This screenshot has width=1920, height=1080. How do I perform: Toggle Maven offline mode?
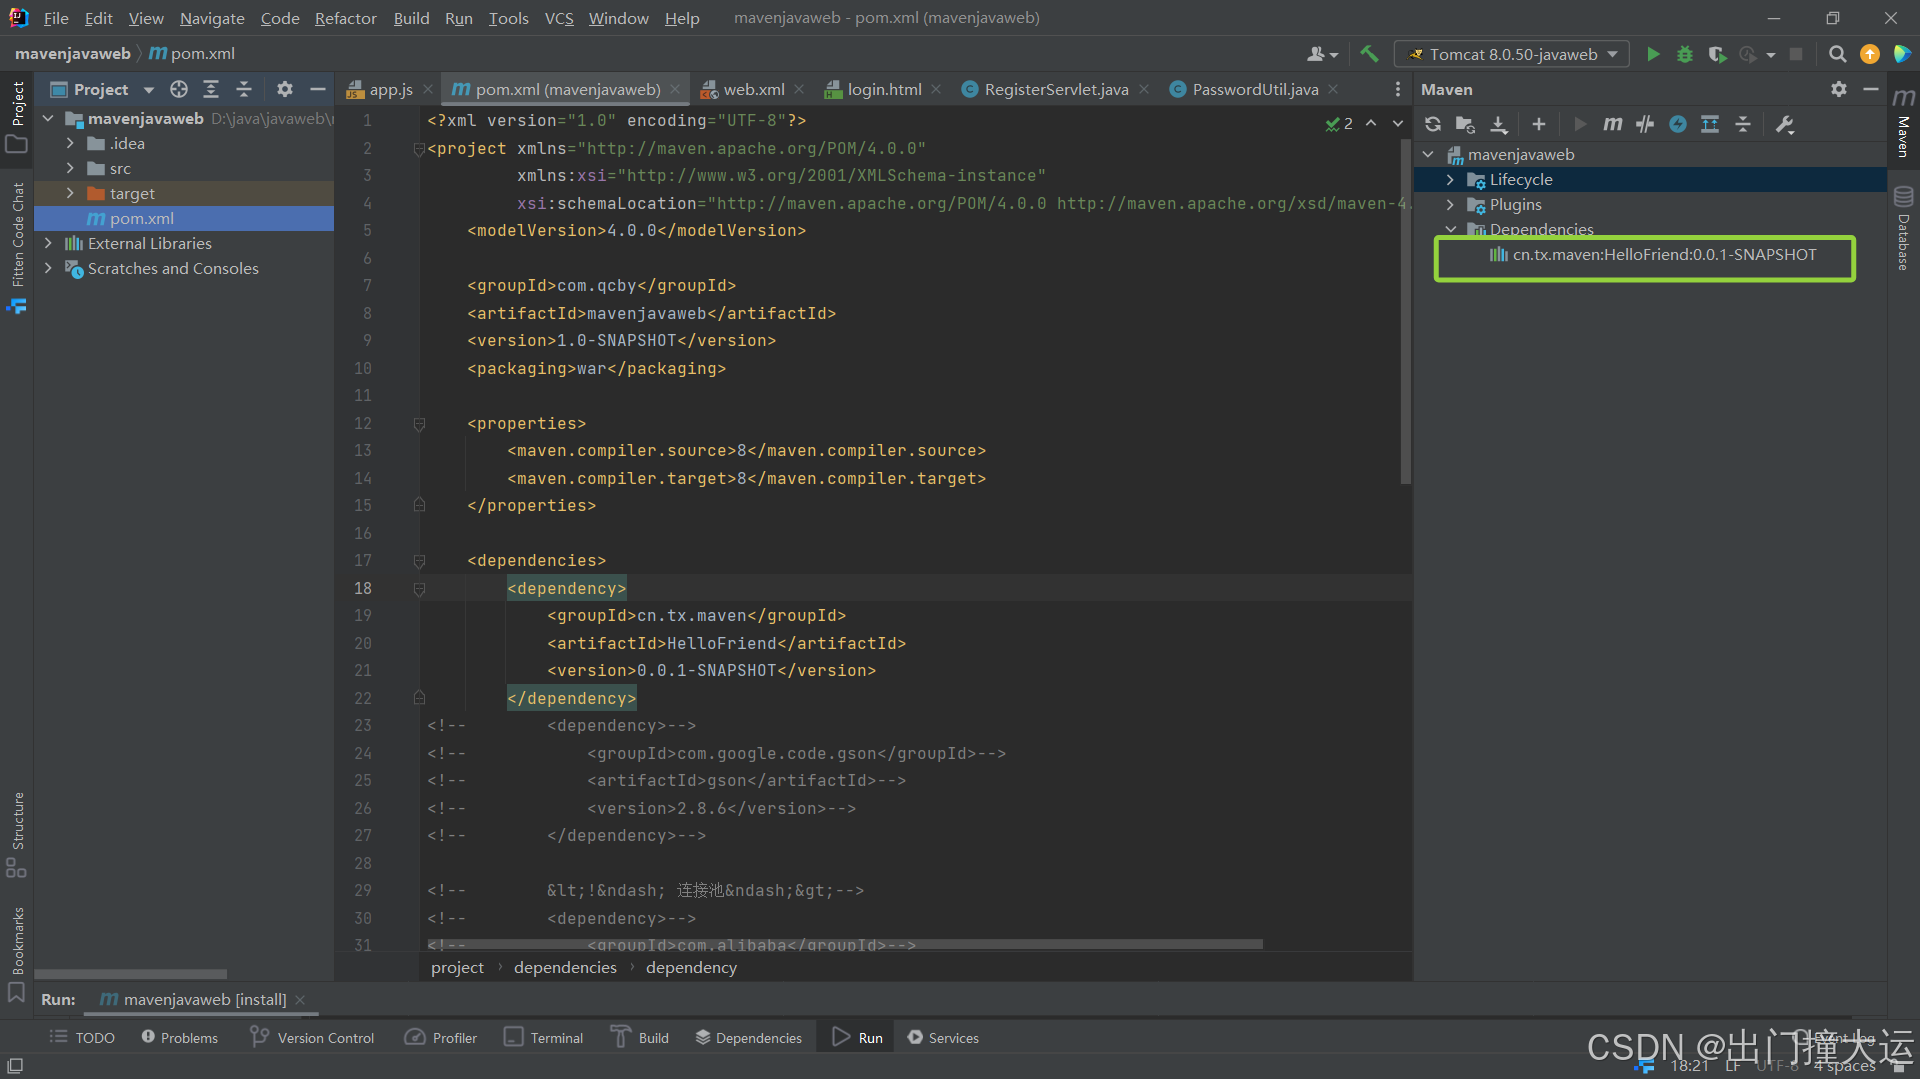[x=1645, y=124]
